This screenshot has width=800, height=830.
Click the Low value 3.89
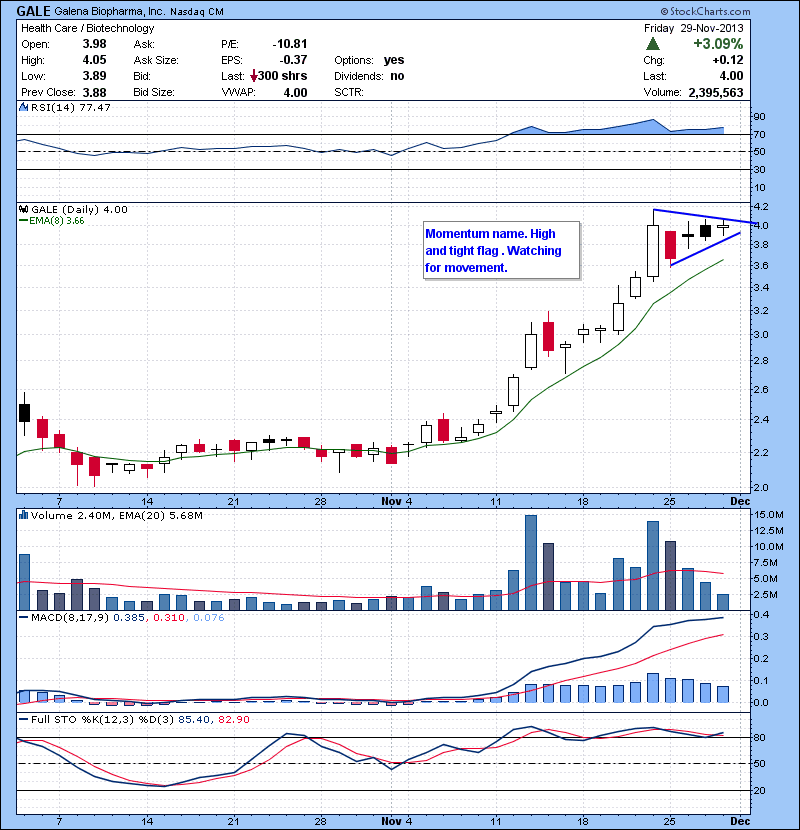click(x=94, y=76)
